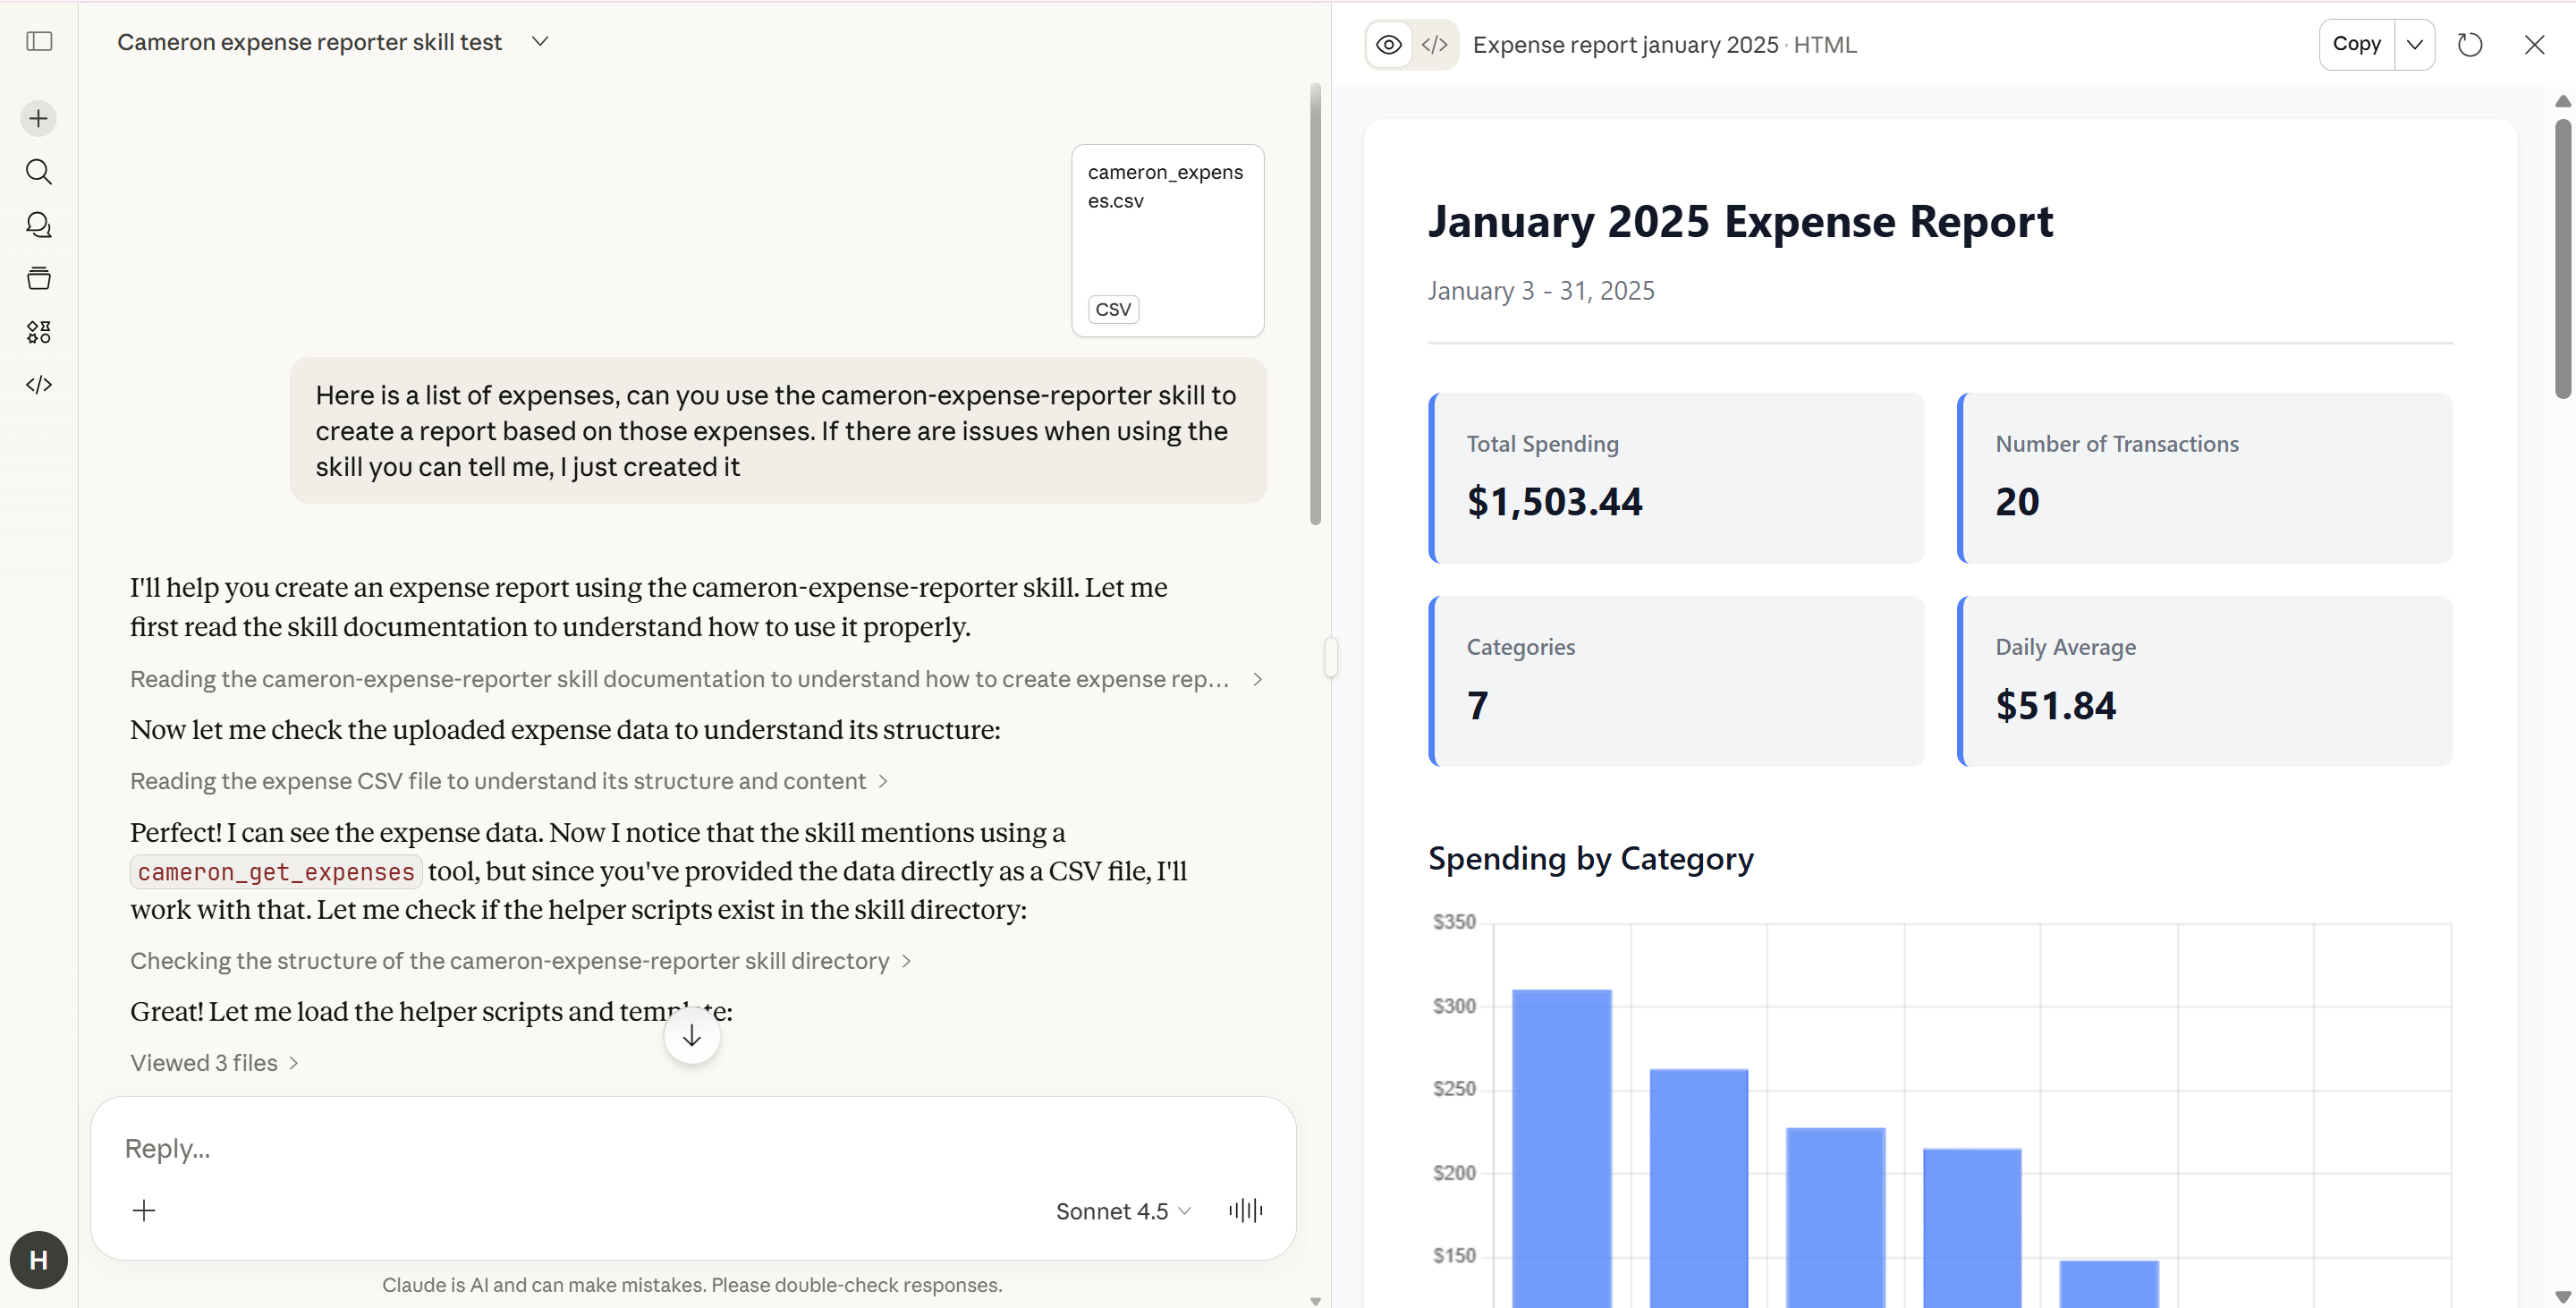2576x1308 pixels.
Task: Click the shapes icon in the left sidebar
Action: point(38,332)
